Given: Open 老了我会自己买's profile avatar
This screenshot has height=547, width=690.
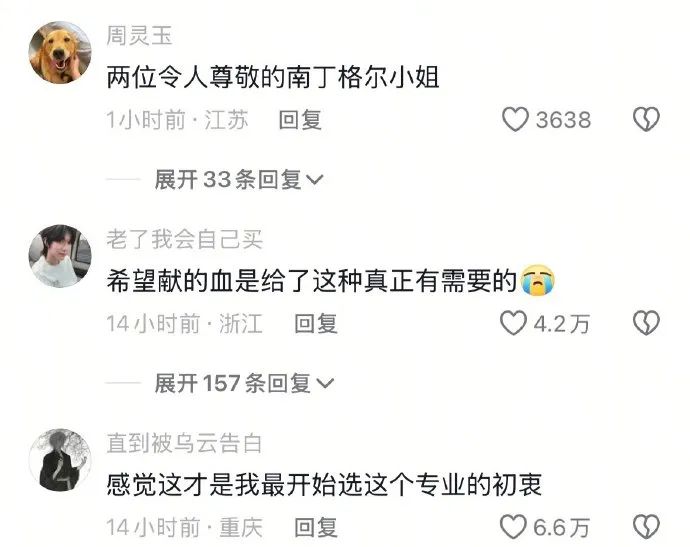Looking at the screenshot, I should click(60, 256).
